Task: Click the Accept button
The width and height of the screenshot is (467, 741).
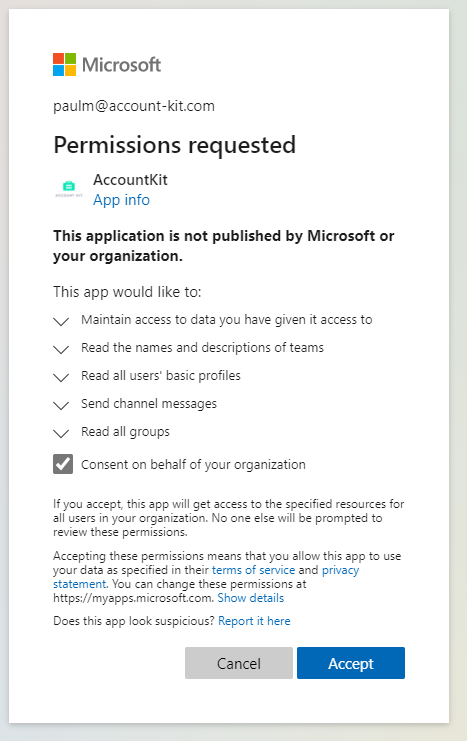Action: (x=351, y=663)
